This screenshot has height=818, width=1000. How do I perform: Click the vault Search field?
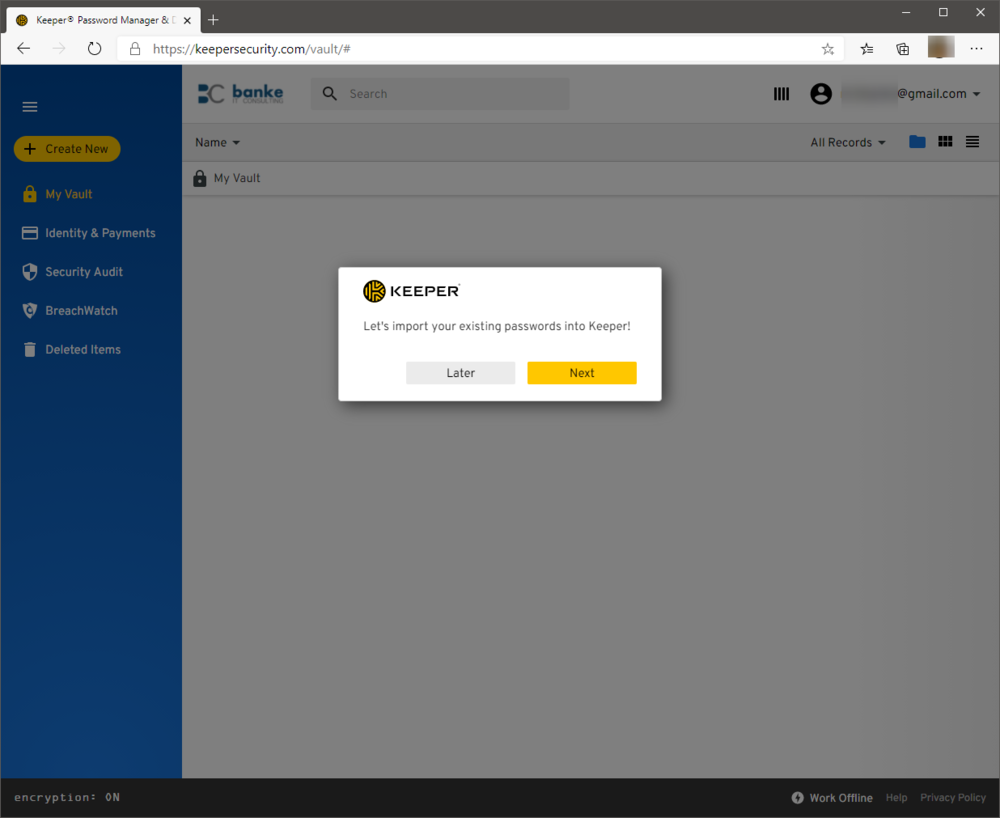[440, 94]
